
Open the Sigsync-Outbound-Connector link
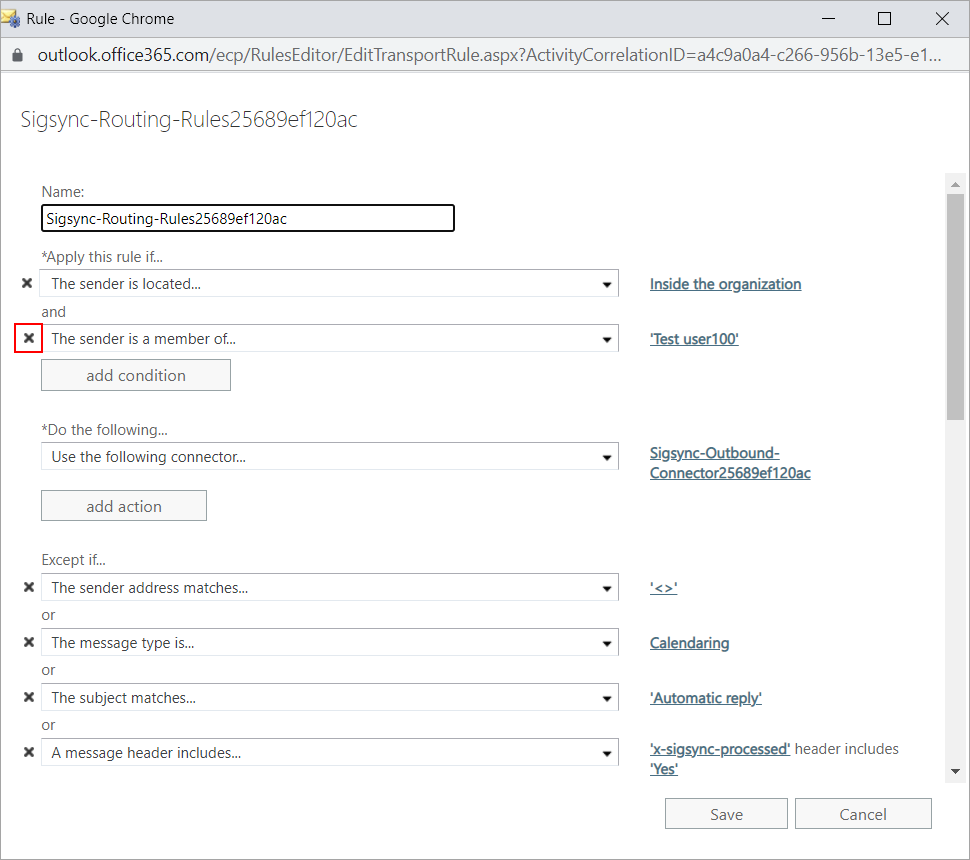coord(729,463)
